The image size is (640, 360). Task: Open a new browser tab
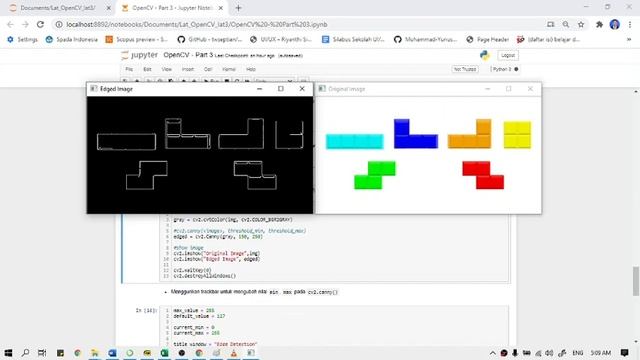tap(238, 8)
